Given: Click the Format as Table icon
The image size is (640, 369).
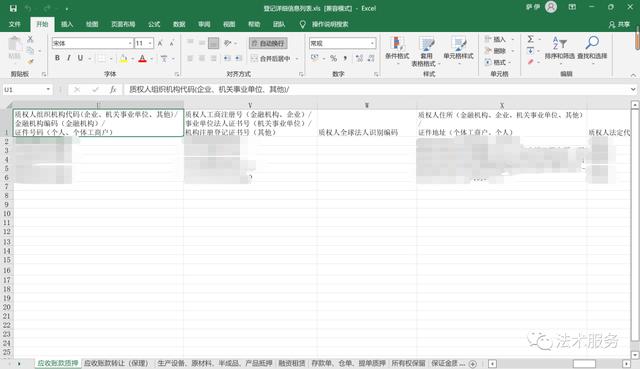Looking at the screenshot, I should (427, 44).
